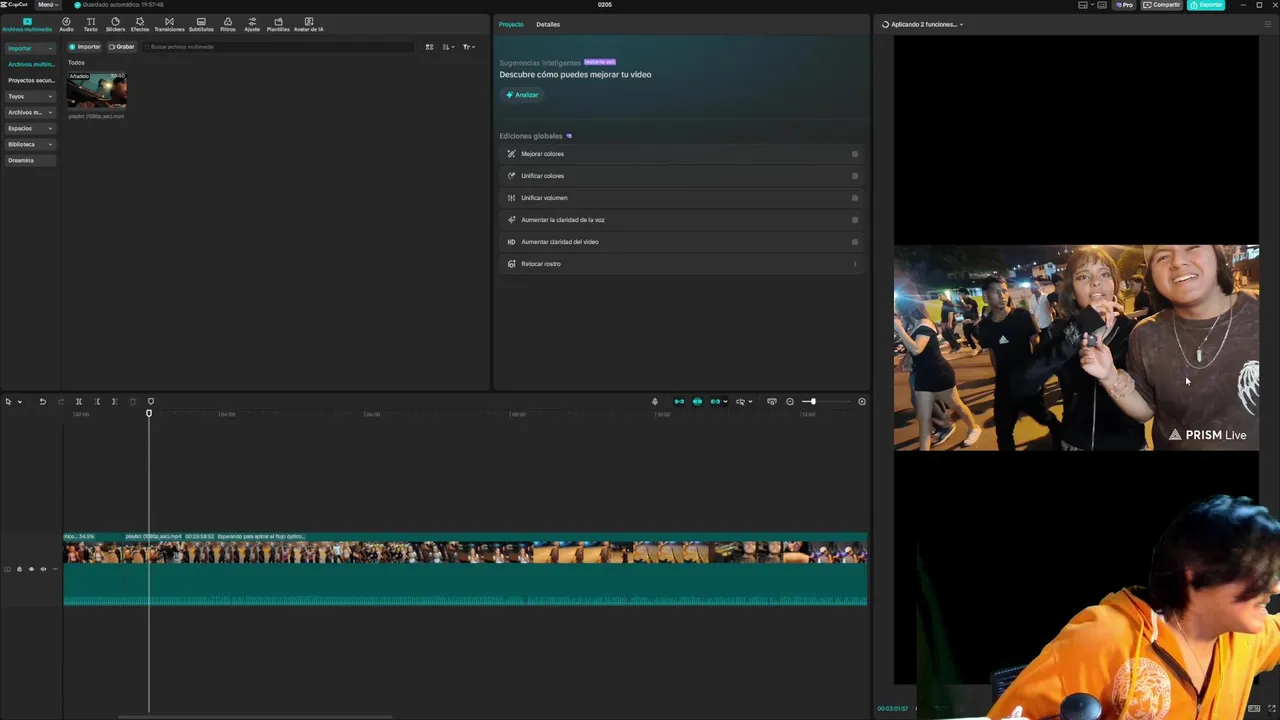Open the Transiciones panel

[169, 24]
